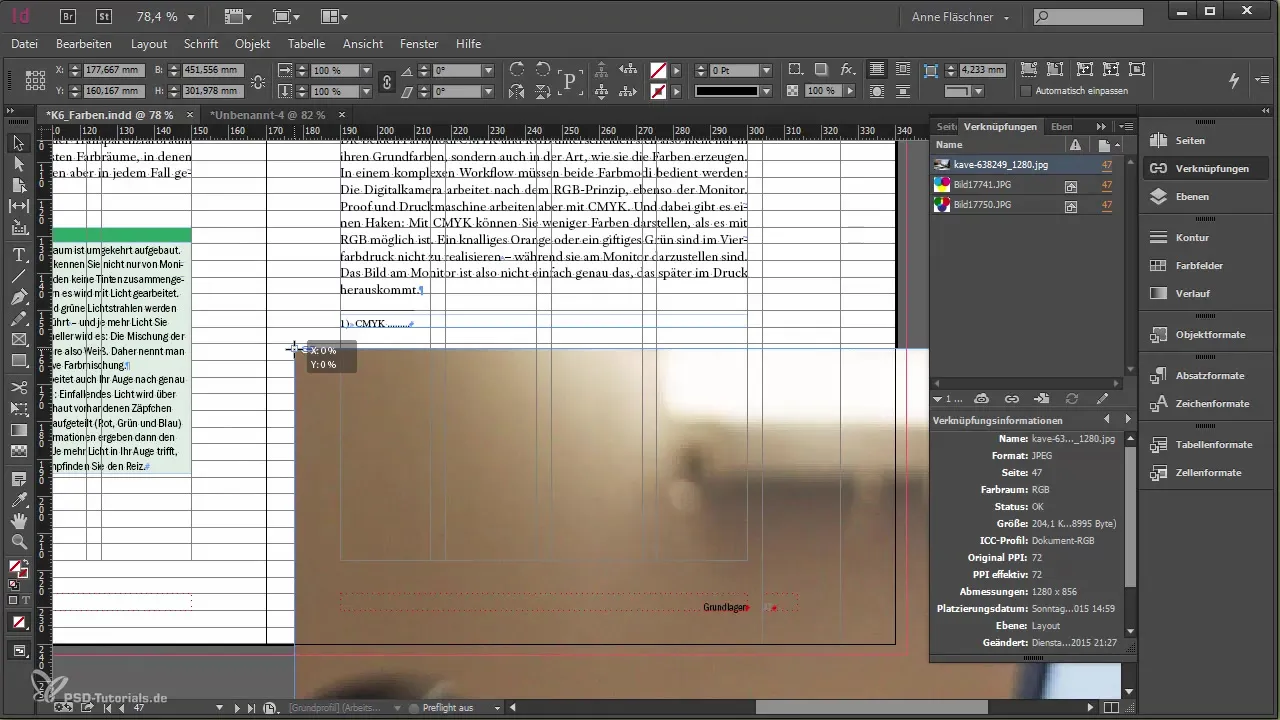Screen dimensions: 1280x720
Task: Select the Pen tool
Action: (18, 297)
